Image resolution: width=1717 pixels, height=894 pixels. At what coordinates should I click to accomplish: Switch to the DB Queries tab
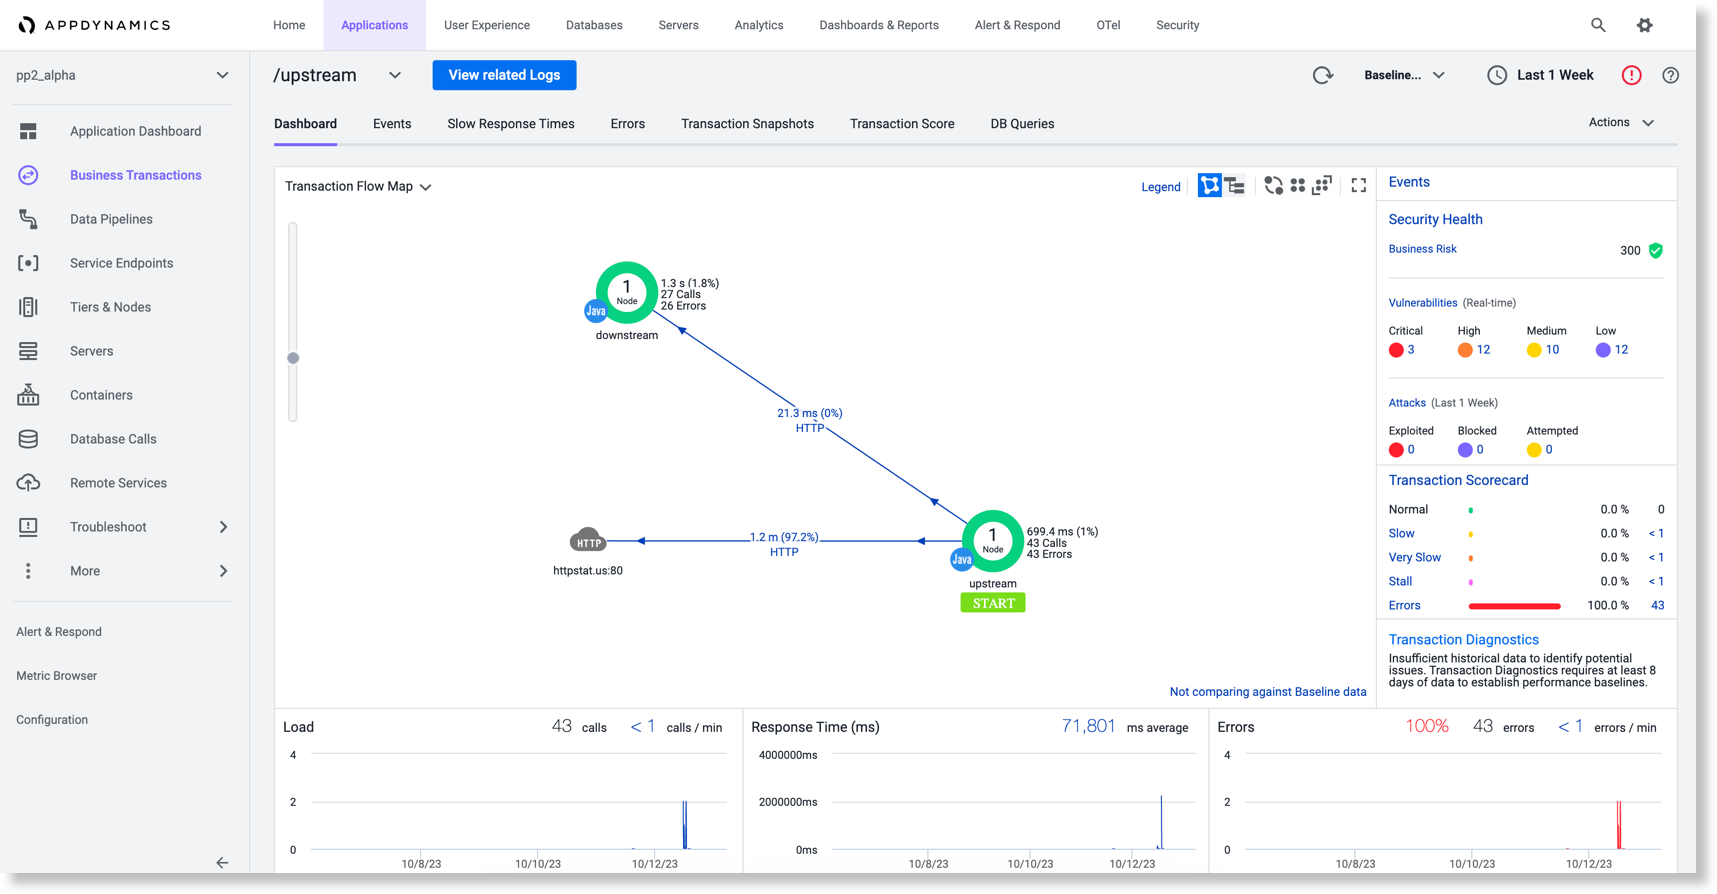pyautogui.click(x=1022, y=124)
